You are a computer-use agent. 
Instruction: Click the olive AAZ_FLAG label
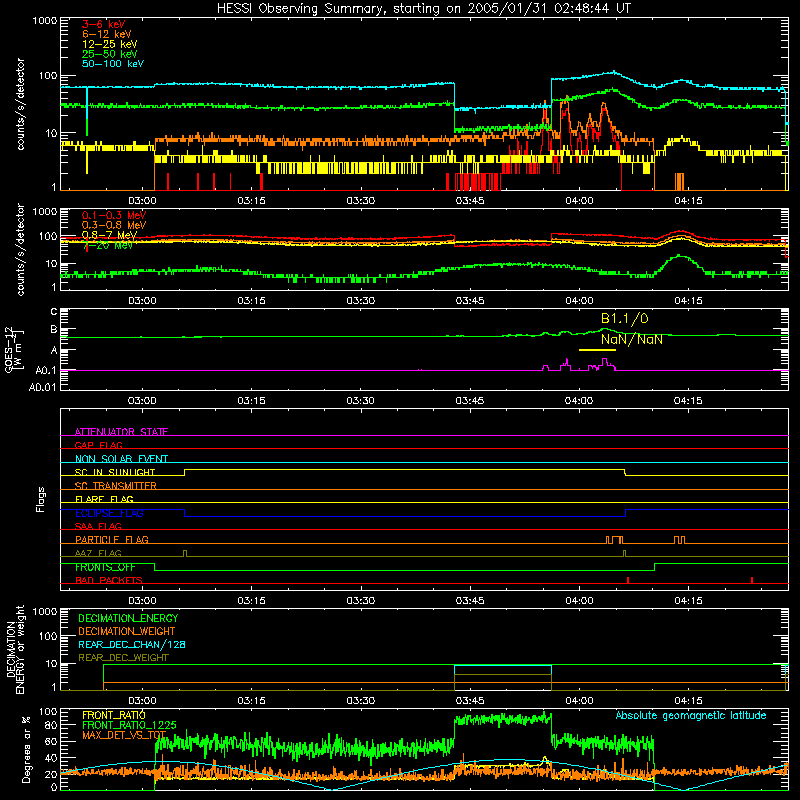tap(98, 553)
